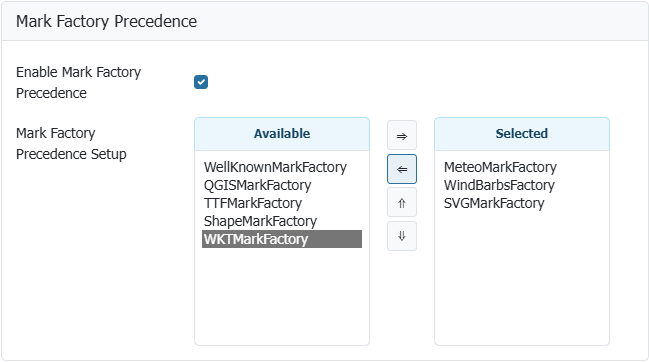Select SVGMarkFactory in the Selected list

(522, 203)
